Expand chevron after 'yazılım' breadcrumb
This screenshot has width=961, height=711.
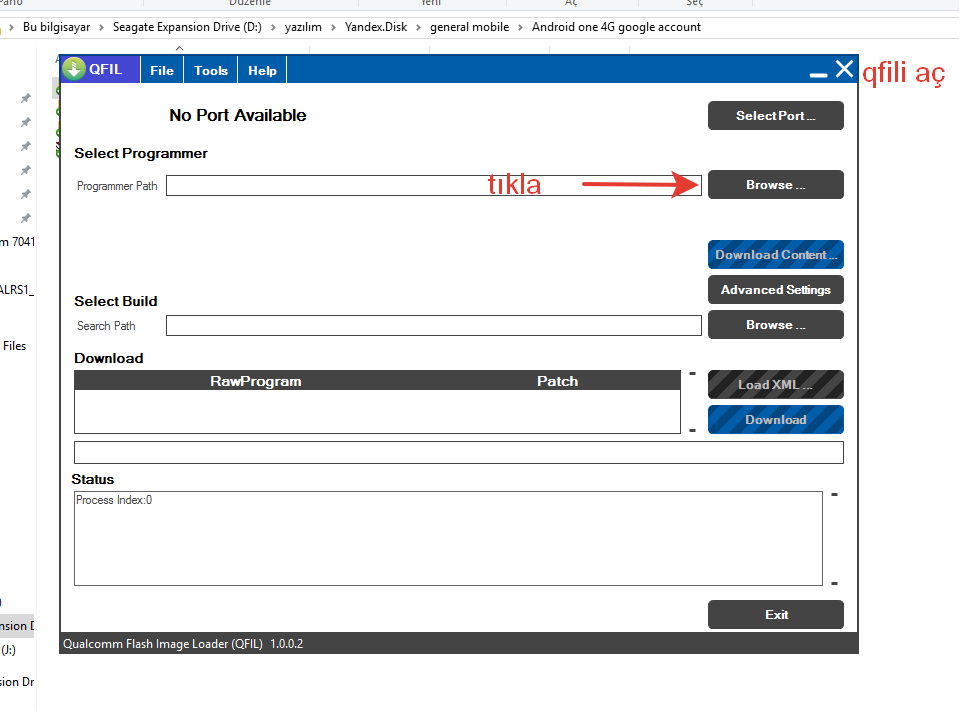333,28
